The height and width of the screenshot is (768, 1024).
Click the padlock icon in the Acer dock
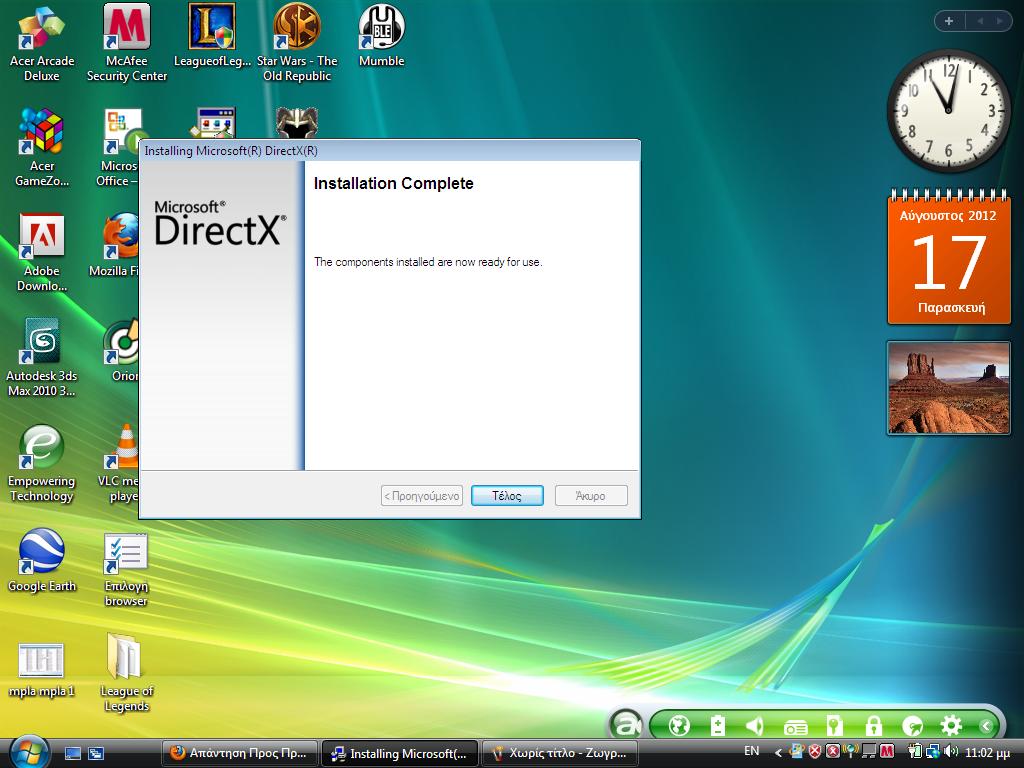coord(873,726)
